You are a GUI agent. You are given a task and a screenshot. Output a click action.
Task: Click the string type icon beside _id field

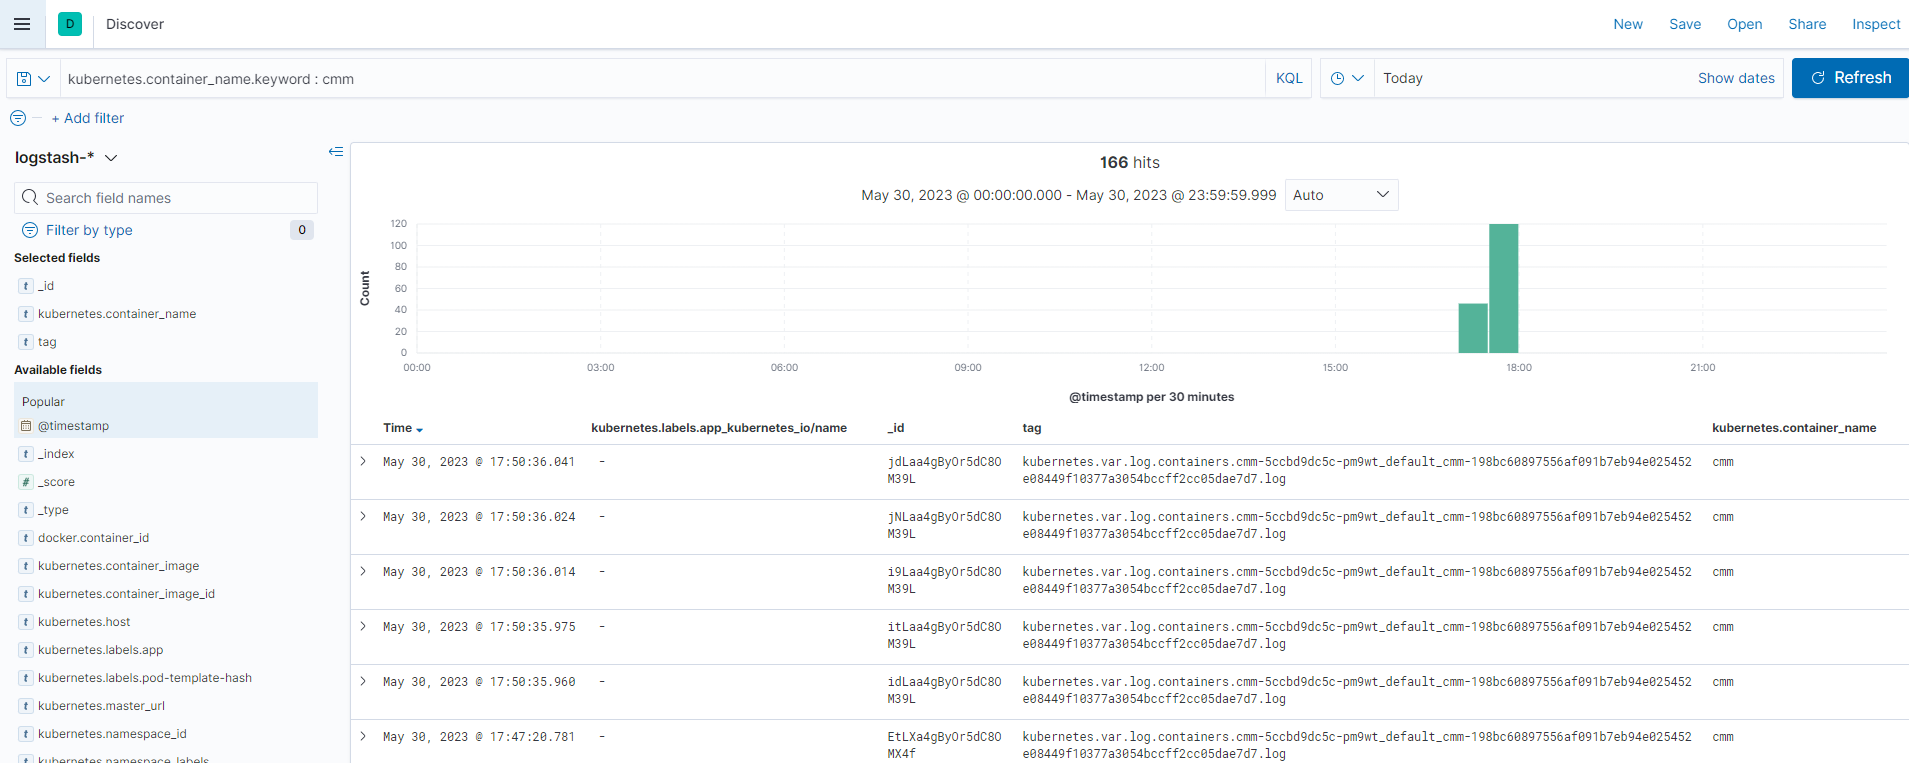[26, 286]
